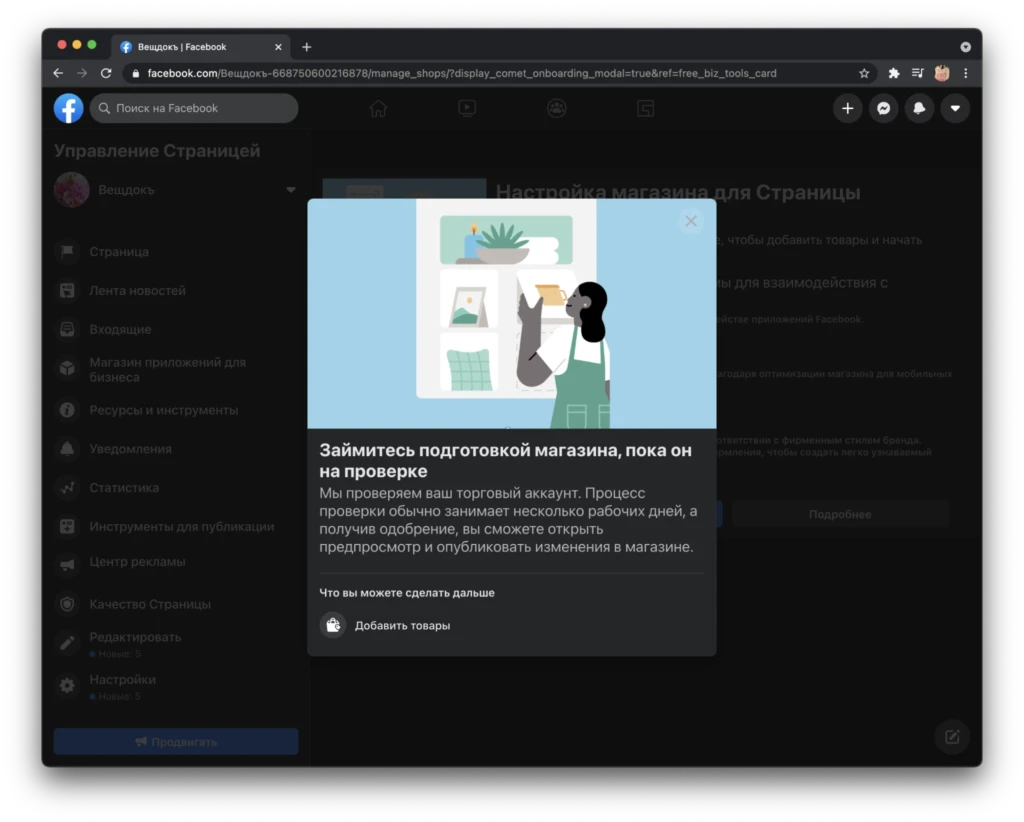Image resolution: width=1024 pixels, height=822 pixels.
Task: Open the browser media control icon
Action: (x=918, y=73)
